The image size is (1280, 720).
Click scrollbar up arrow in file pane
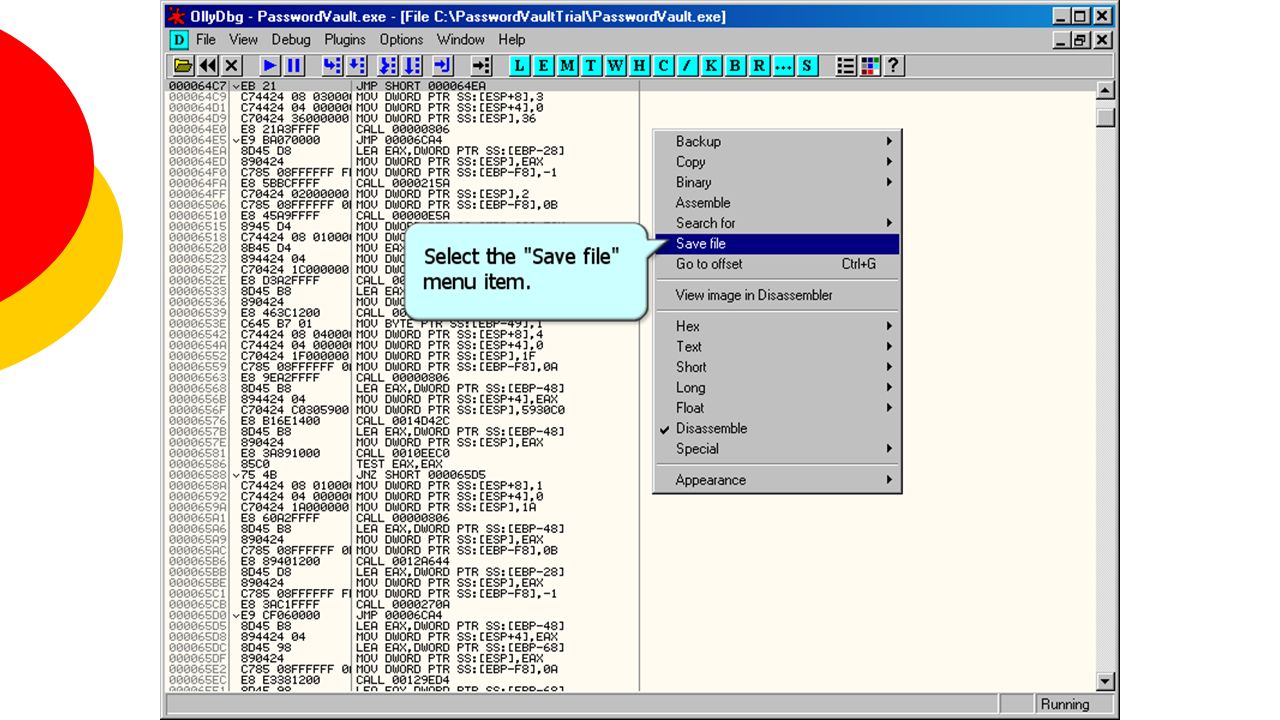pyautogui.click(x=1105, y=91)
